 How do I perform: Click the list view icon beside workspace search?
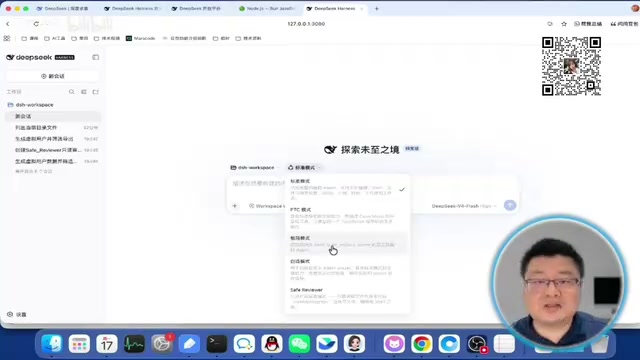(x=84, y=92)
